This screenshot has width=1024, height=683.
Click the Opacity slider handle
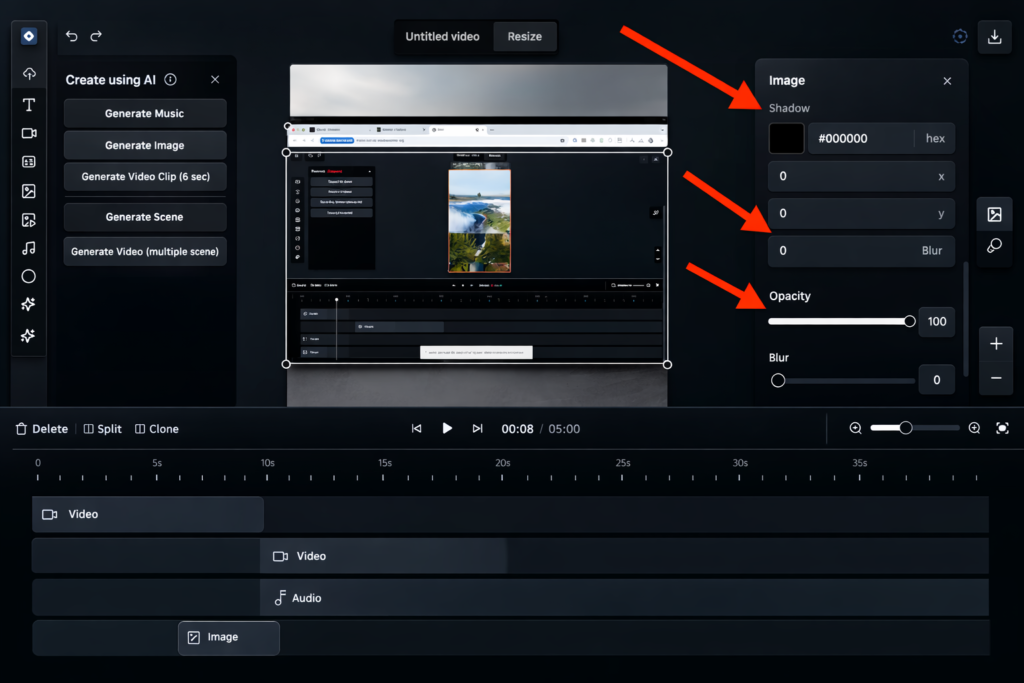pyautogui.click(x=909, y=321)
